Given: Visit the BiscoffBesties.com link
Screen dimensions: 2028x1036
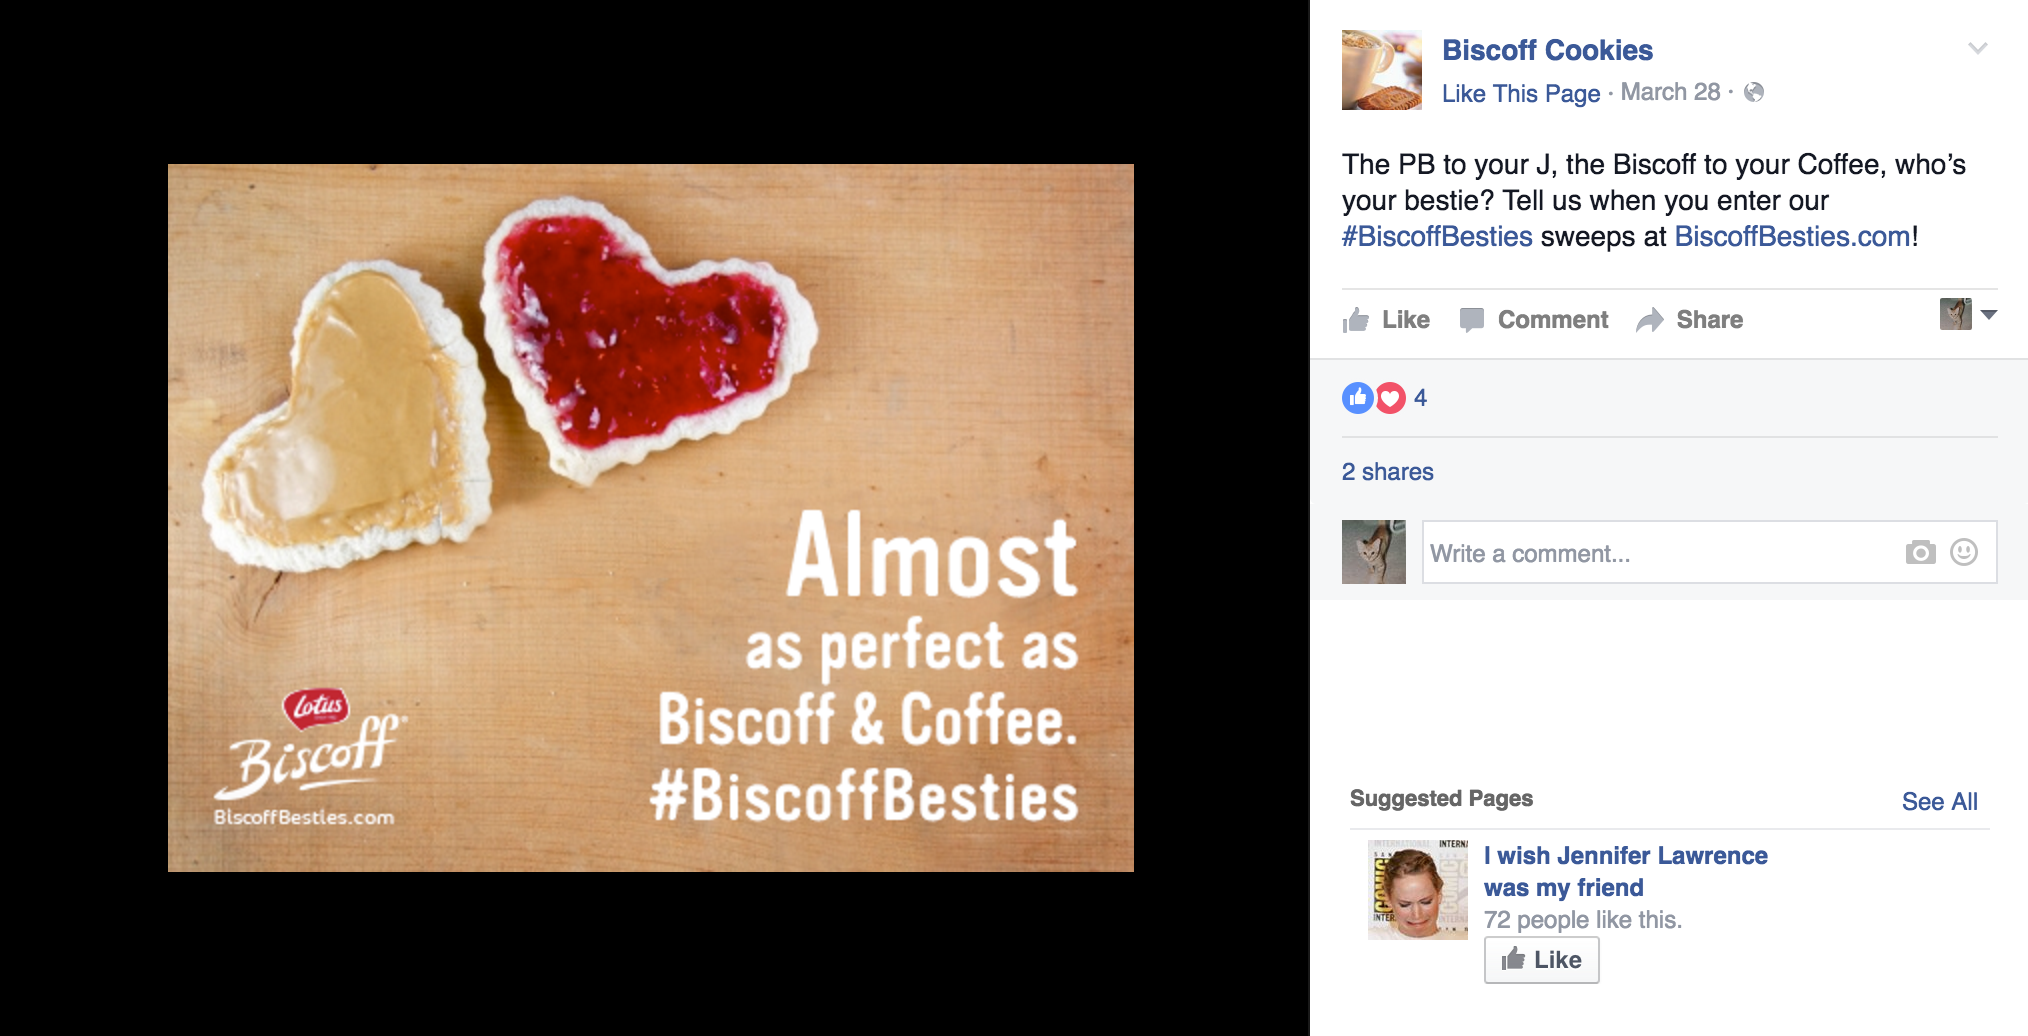Looking at the screenshot, I should (1792, 237).
